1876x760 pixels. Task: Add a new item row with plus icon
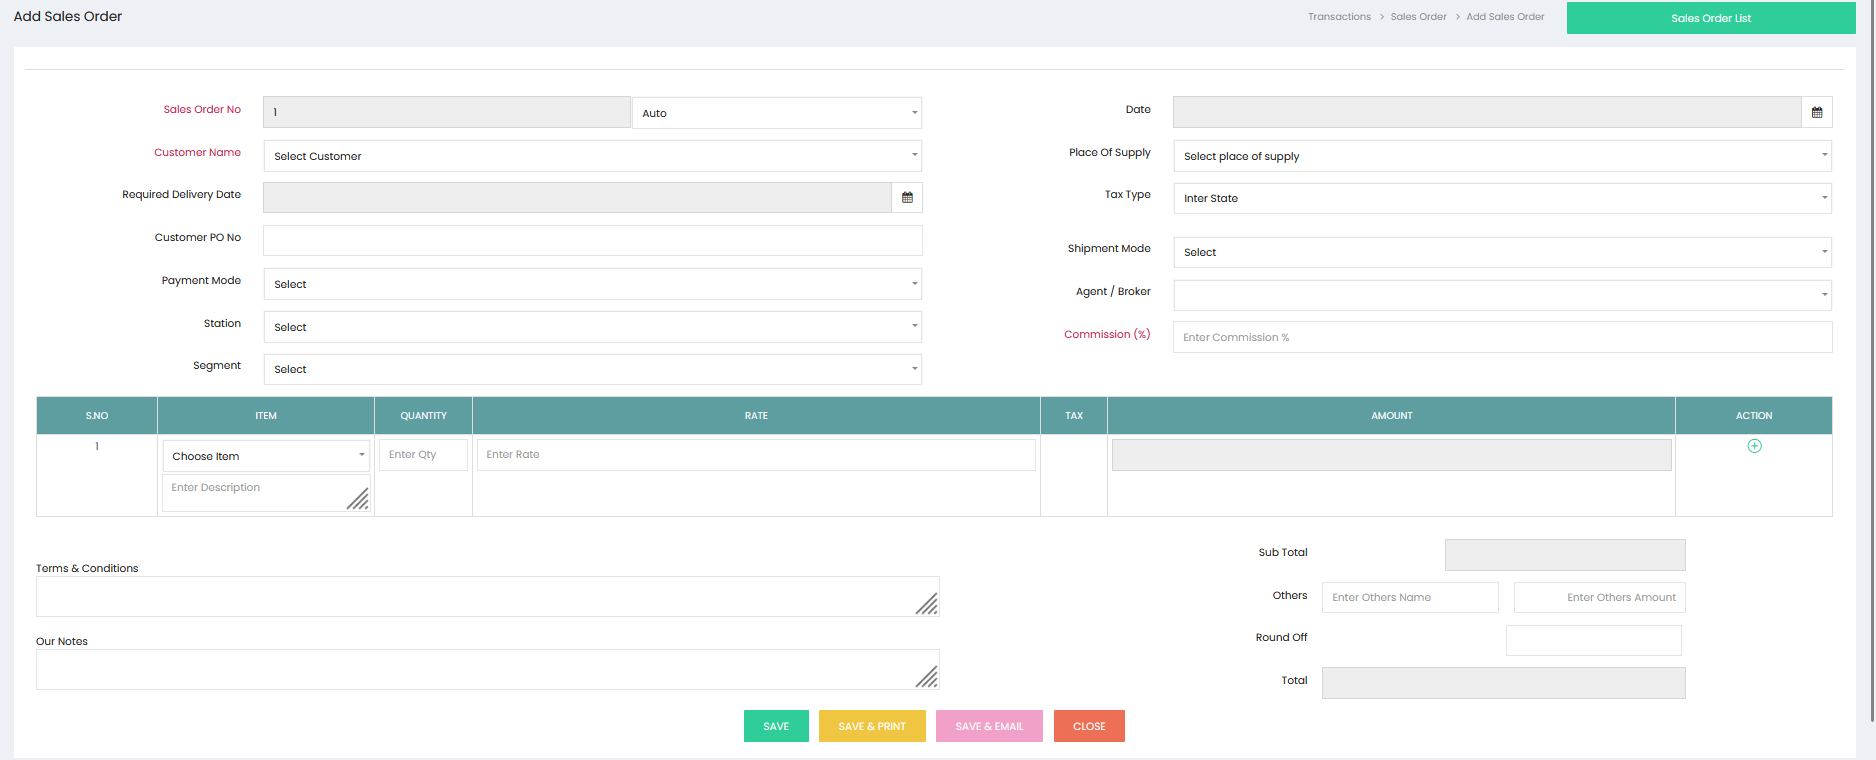[1754, 446]
